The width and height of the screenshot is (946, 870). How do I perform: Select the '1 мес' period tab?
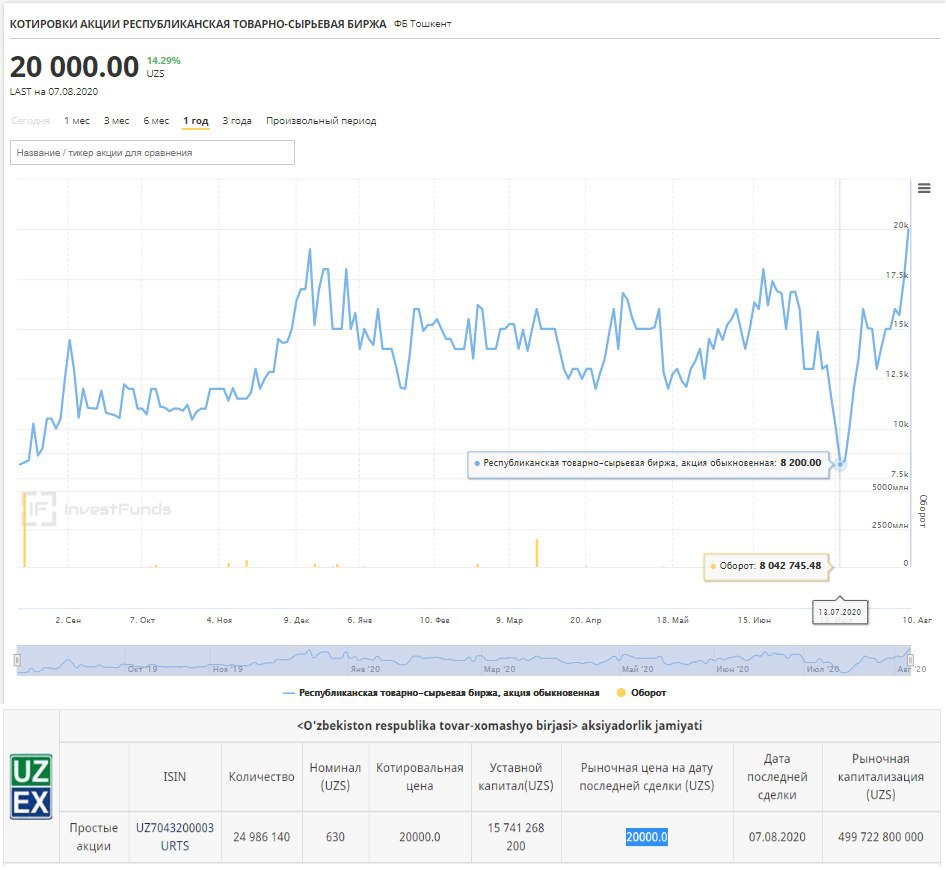[77, 121]
